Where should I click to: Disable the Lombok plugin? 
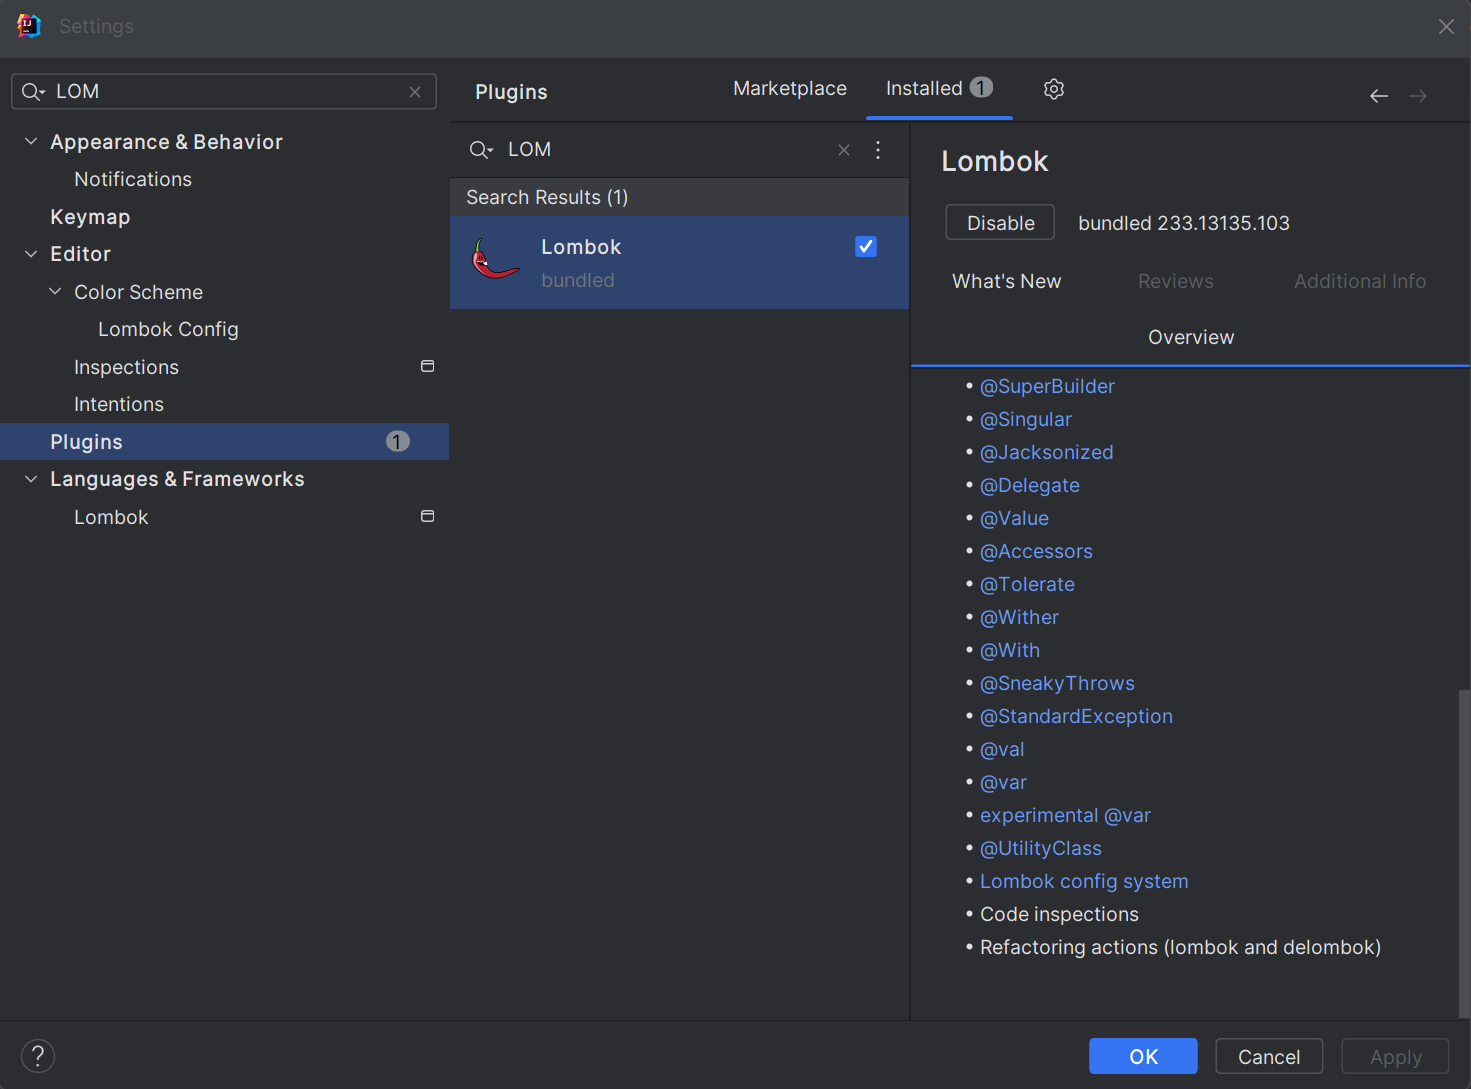(x=1000, y=223)
